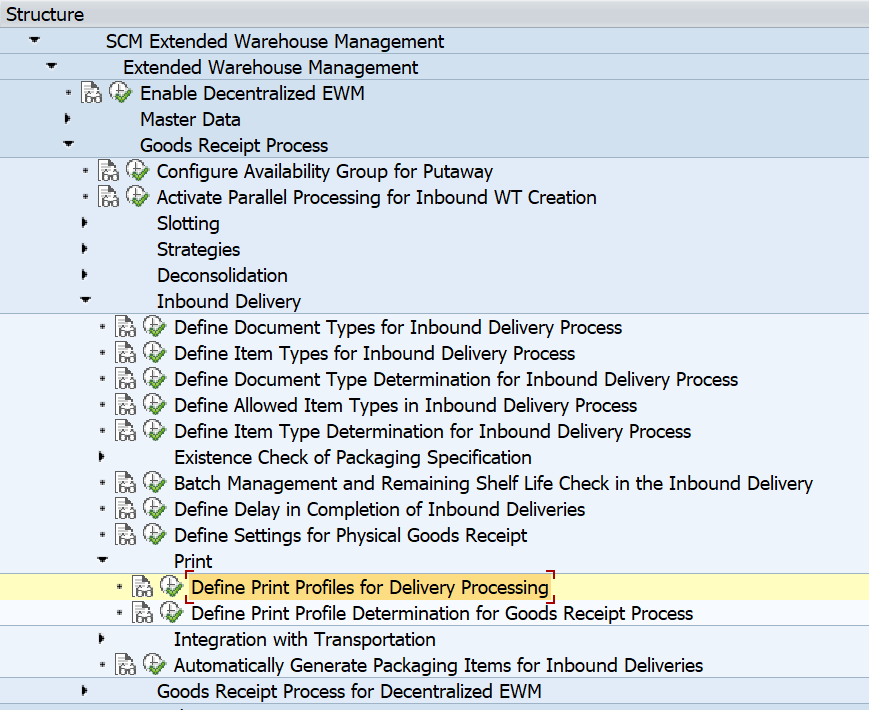The width and height of the screenshot is (869, 710).
Task: Select 'Existence Check of Packaging Specification' label
Action: (x=353, y=458)
